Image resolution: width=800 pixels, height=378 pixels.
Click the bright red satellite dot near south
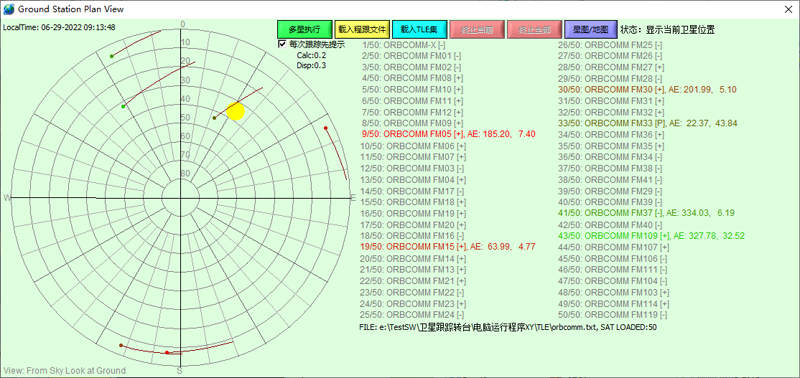[x=167, y=352]
